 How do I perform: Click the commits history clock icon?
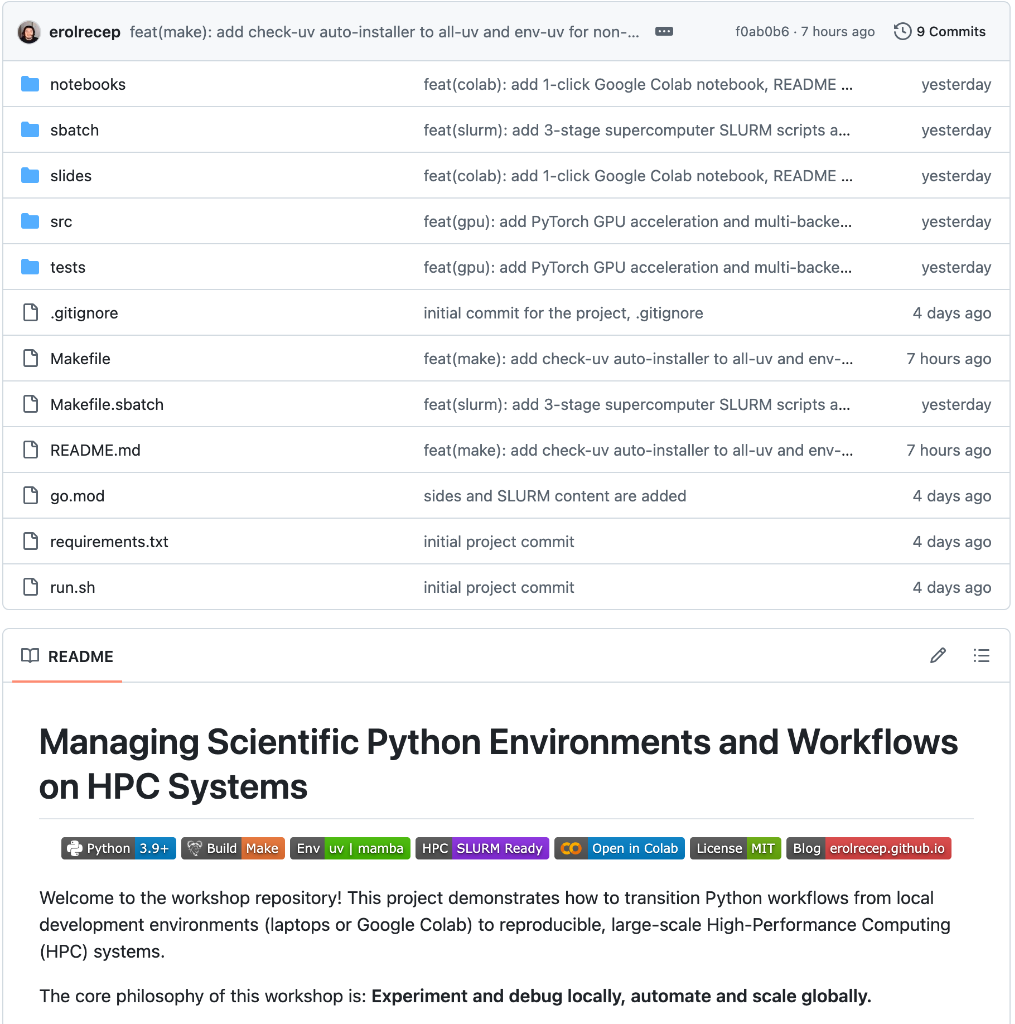(902, 31)
